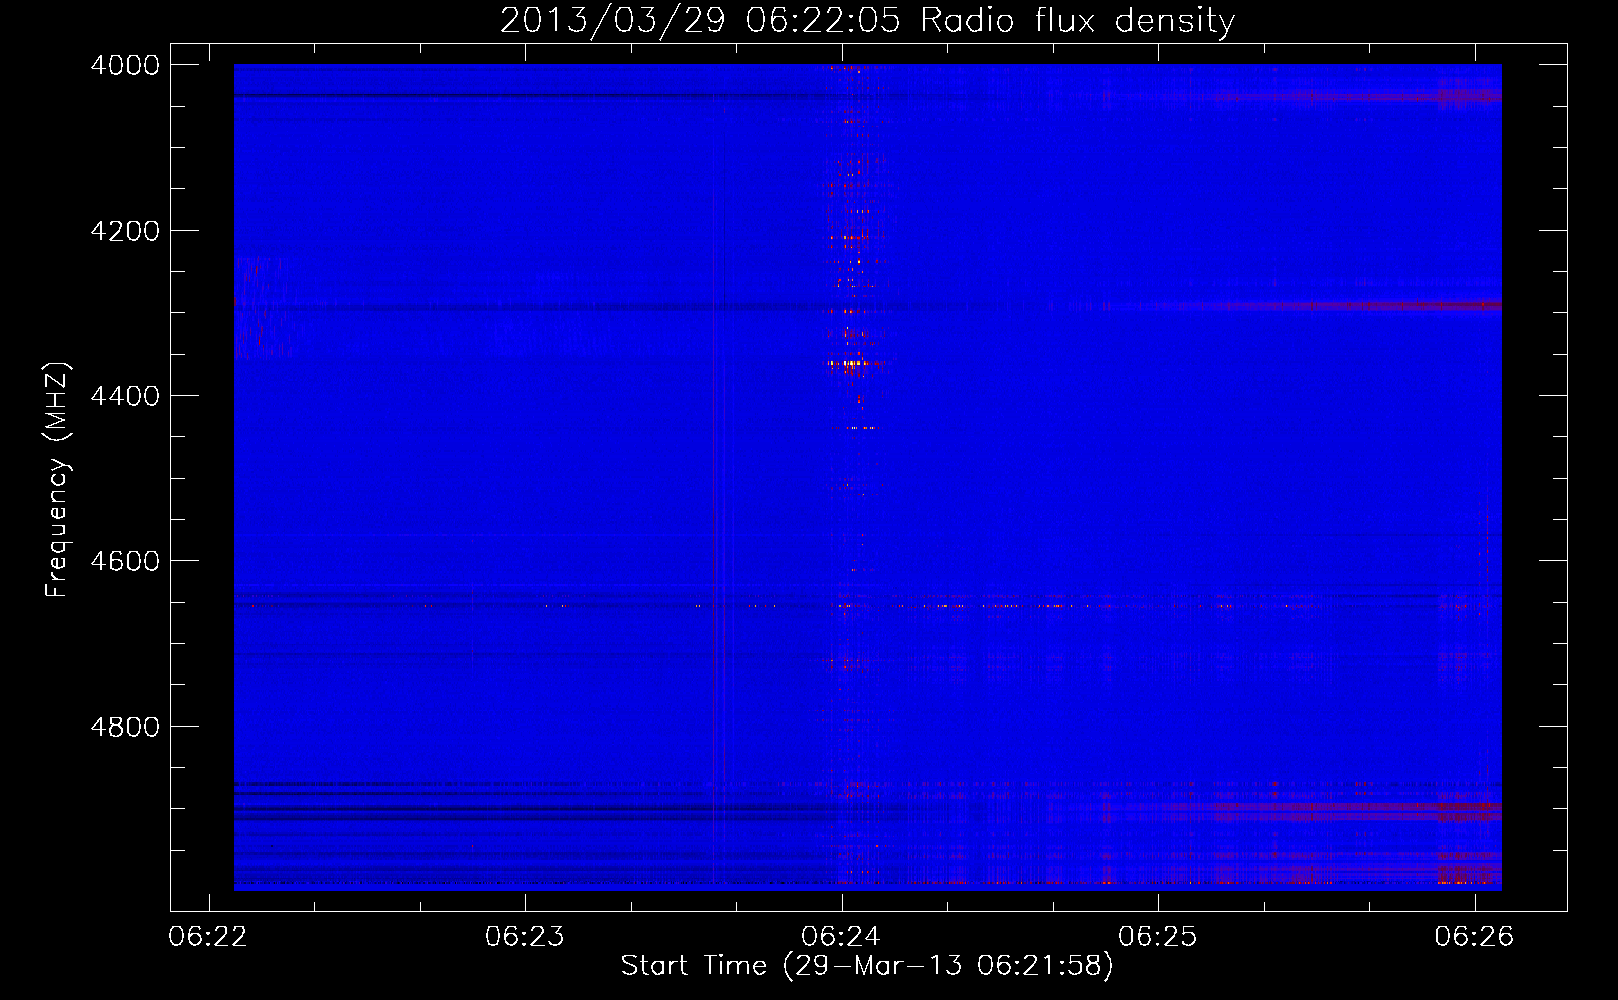
Task: Select the 4800 frequency tick label
Action: point(125,727)
